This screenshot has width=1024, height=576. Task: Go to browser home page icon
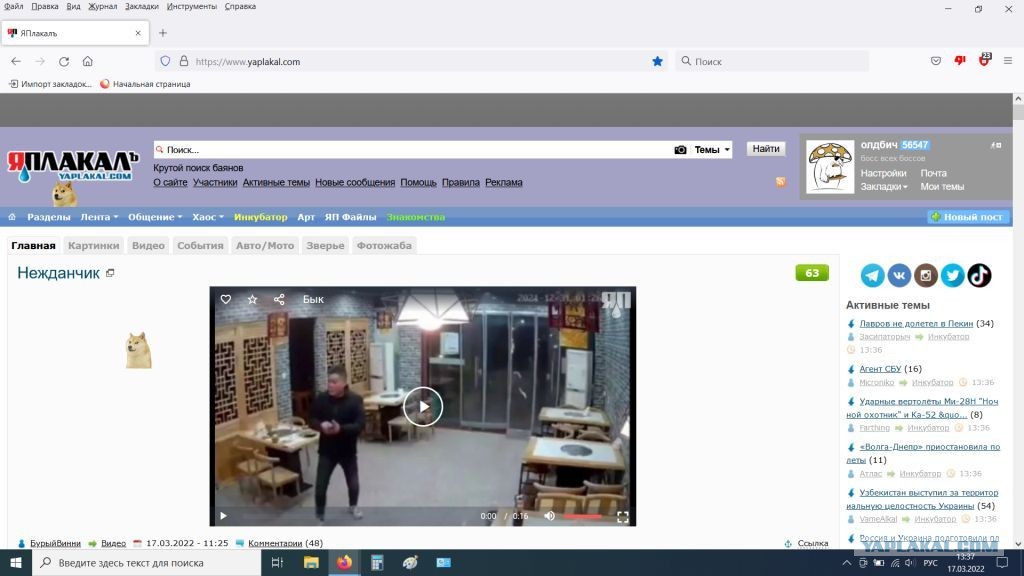(88, 61)
